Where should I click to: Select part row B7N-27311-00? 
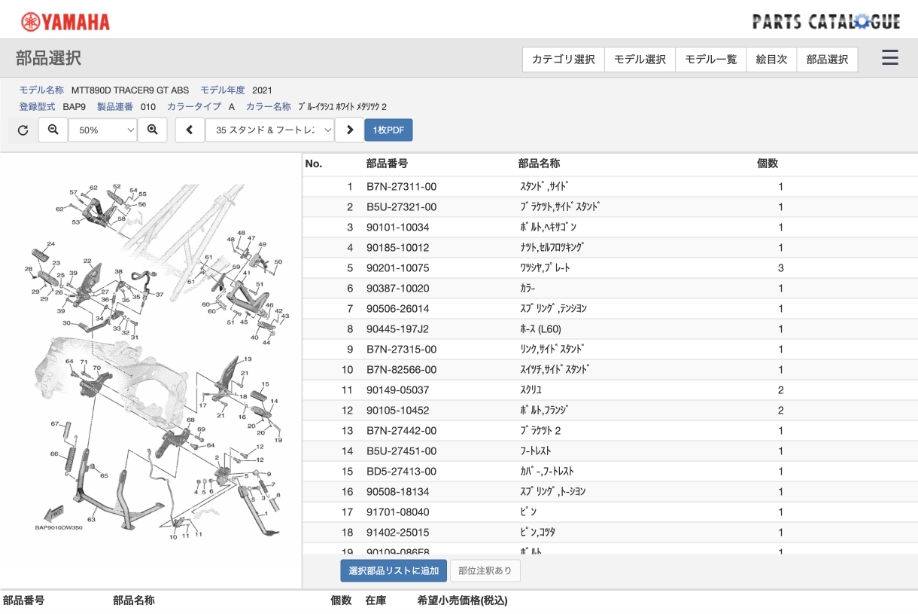click(x=610, y=187)
